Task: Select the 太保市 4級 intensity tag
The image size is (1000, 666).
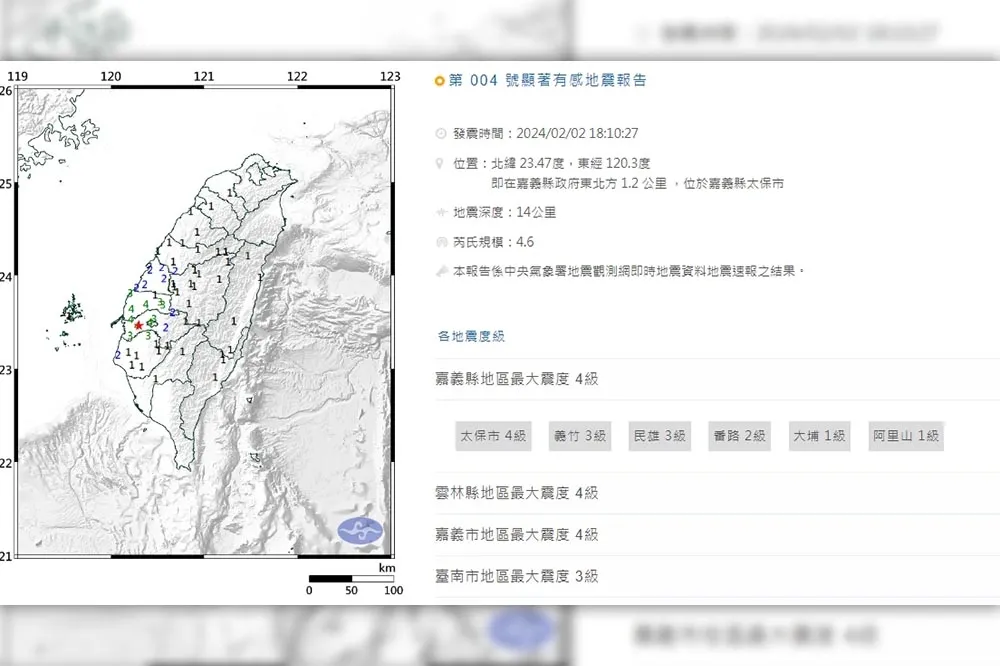Action: click(x=493, y=436)
